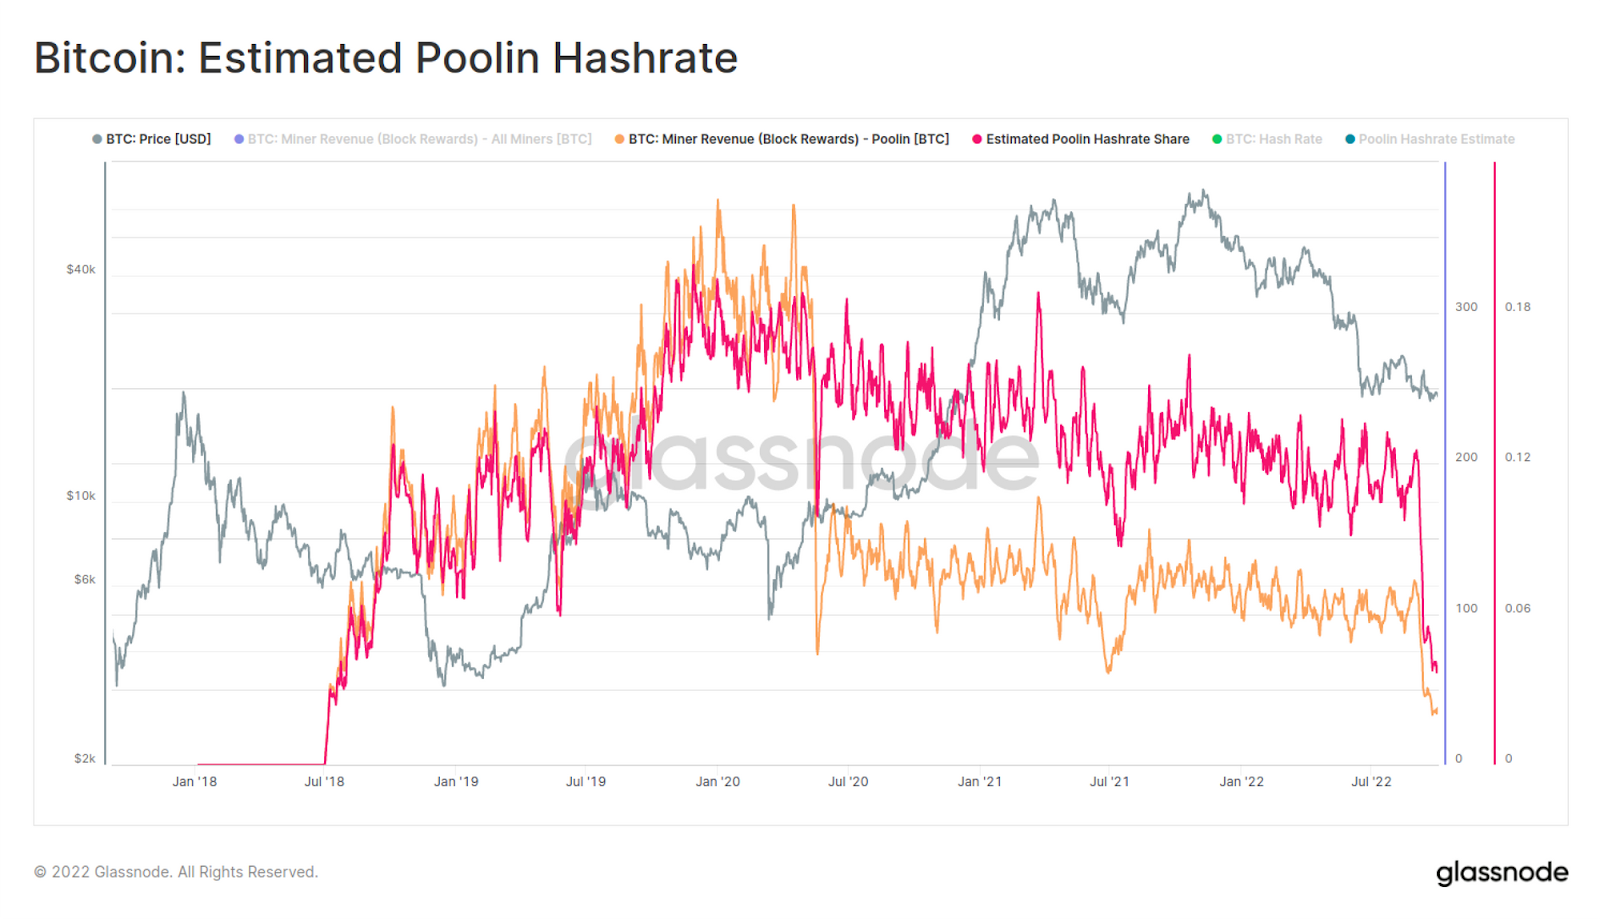
Task: Click the chart title Bitcoin: Estimated Poolin Hashrate
Action: coord(386,58)
